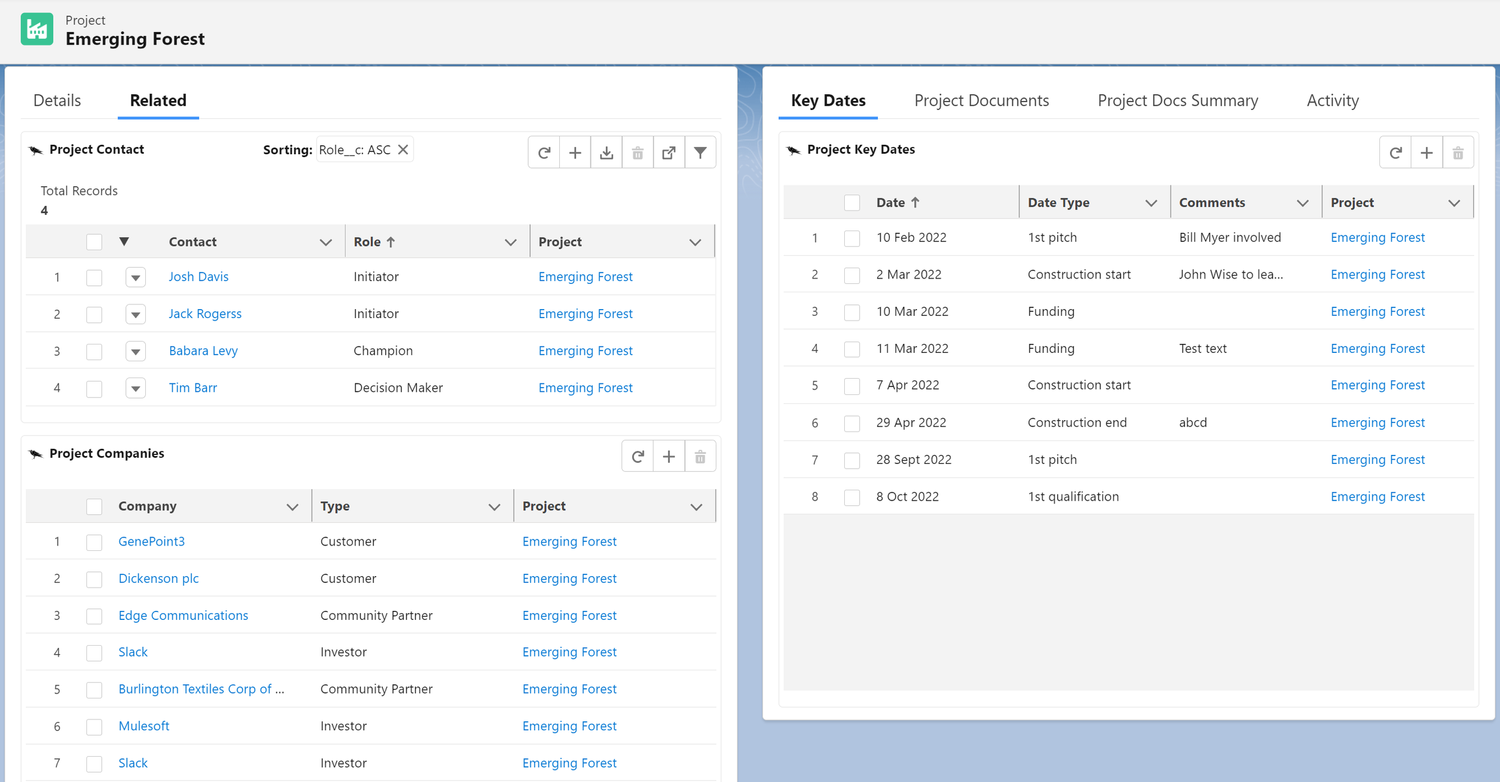
Task: Open the Babara Levy contact link
Action: [203, 351]
